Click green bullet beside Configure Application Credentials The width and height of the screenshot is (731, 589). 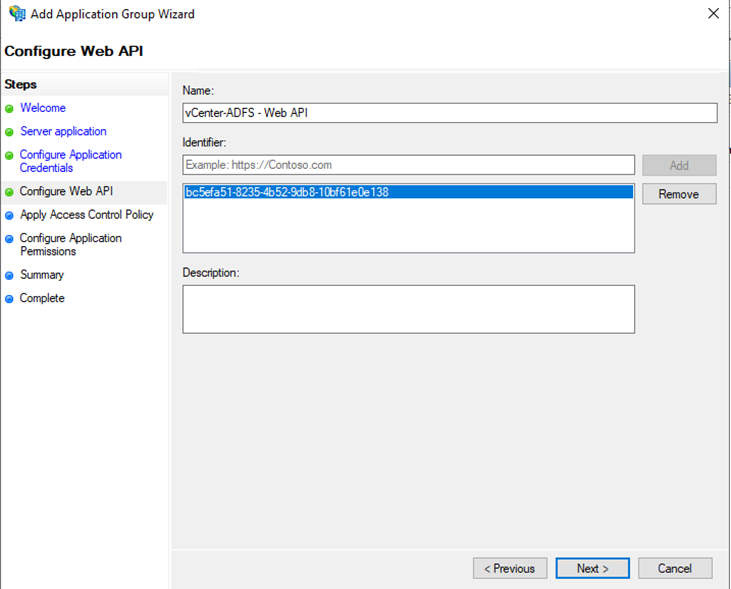(9, 155)
